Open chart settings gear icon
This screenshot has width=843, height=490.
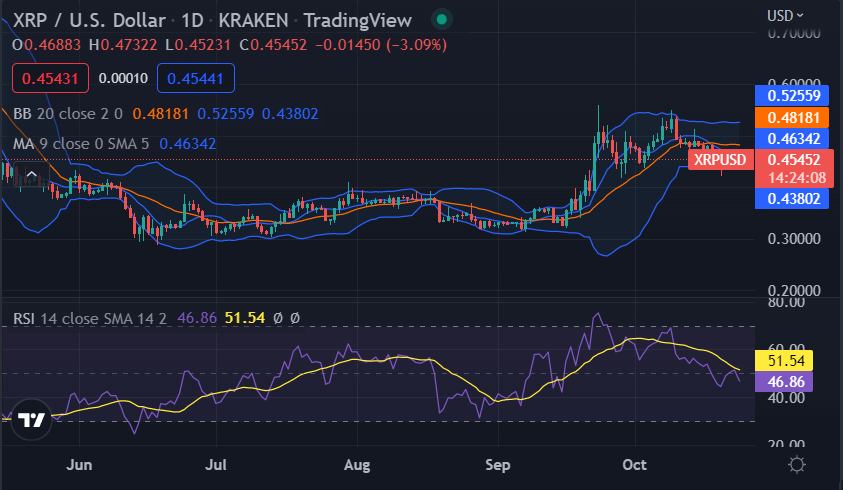797,465
